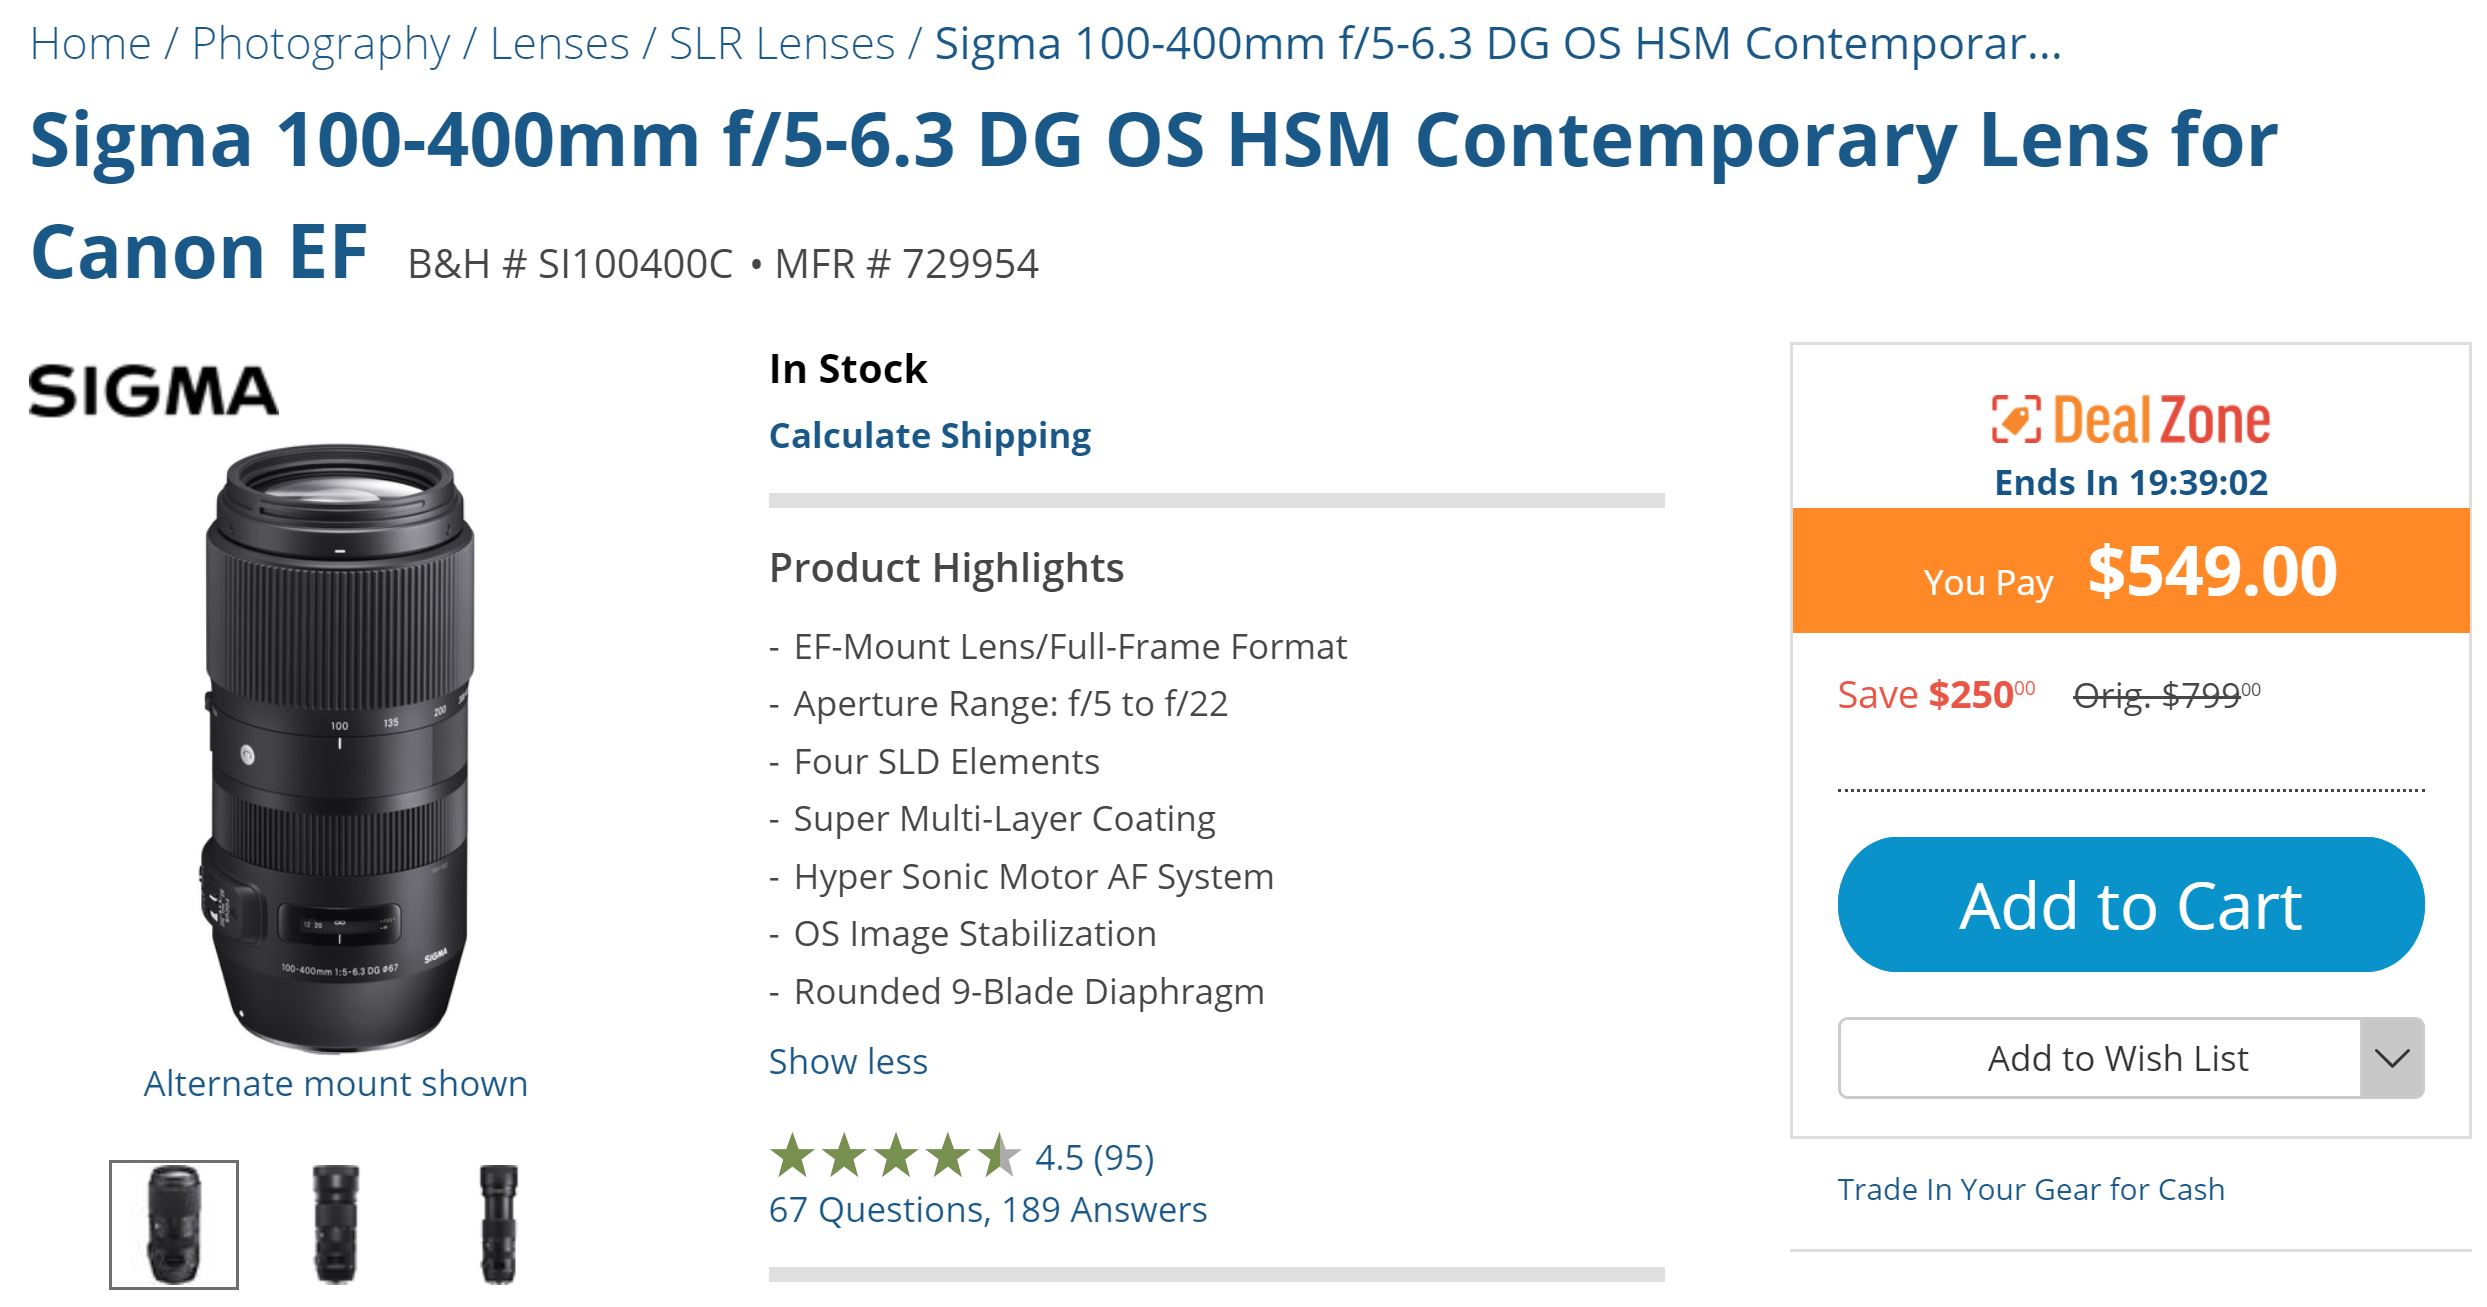Image resolution: width=2487 pixels, height=1307 pixels.
Task: Select the second lens thumbnail
Action: pos(335,1224)
